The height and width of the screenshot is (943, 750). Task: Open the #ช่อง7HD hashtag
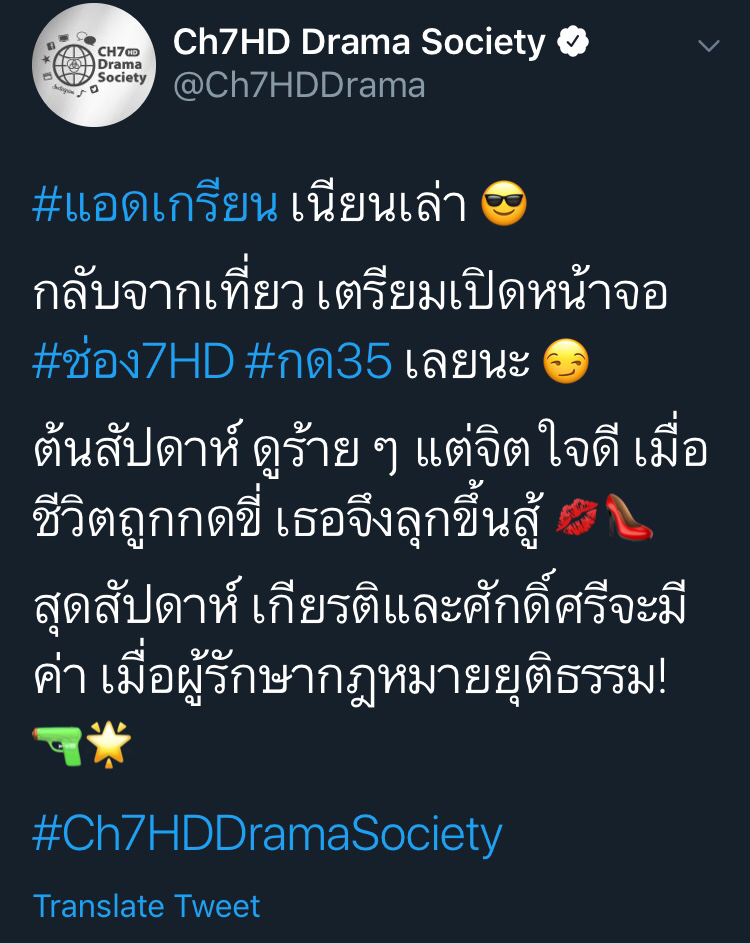pyautogui.click(x=133, y=361)
